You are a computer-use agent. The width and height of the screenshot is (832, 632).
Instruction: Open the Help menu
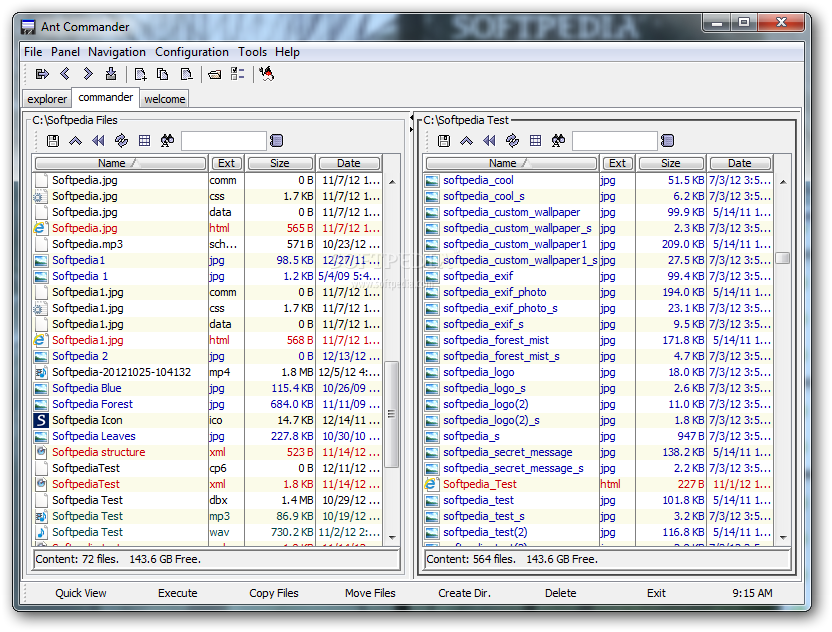287,52
